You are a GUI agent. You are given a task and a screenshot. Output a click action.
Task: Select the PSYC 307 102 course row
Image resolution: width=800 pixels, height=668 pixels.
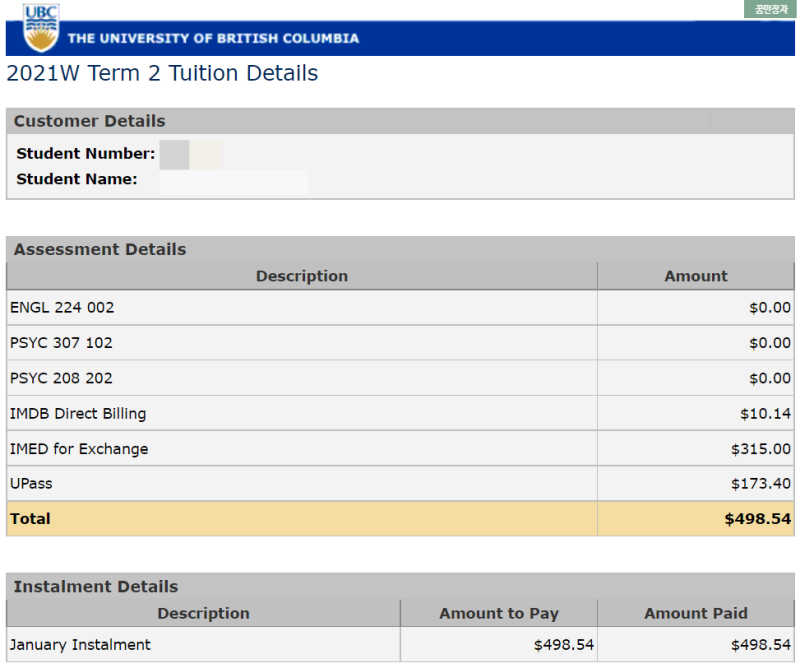coord(62,343)
